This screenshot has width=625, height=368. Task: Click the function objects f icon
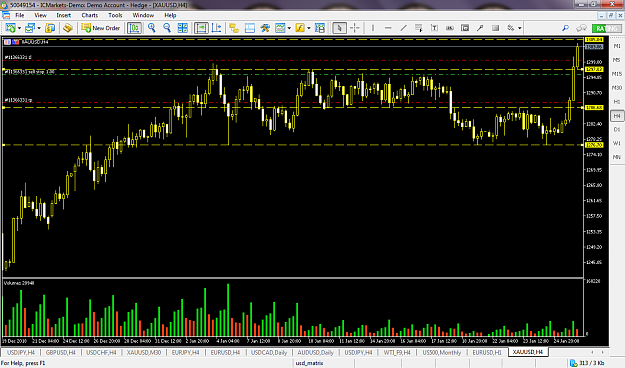300,28
